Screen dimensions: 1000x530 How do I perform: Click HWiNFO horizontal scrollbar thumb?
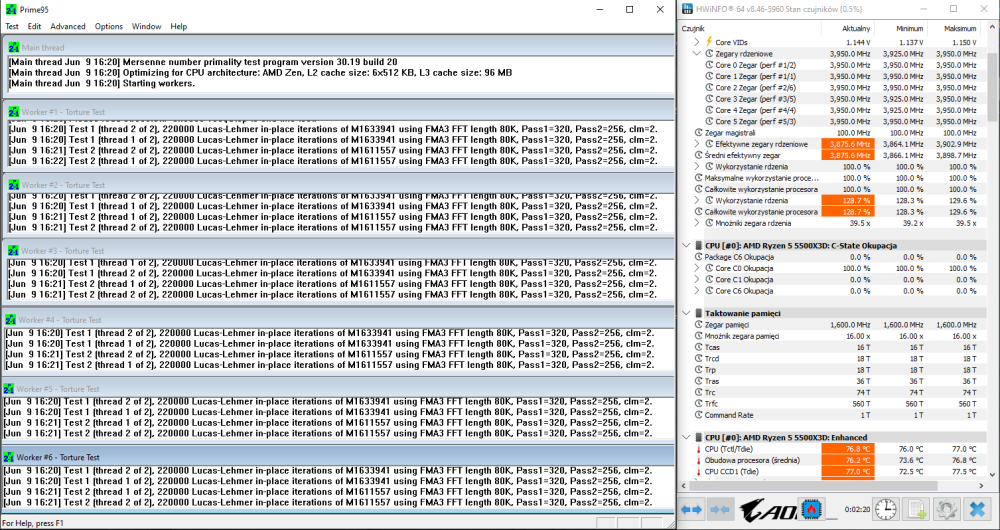816,486
